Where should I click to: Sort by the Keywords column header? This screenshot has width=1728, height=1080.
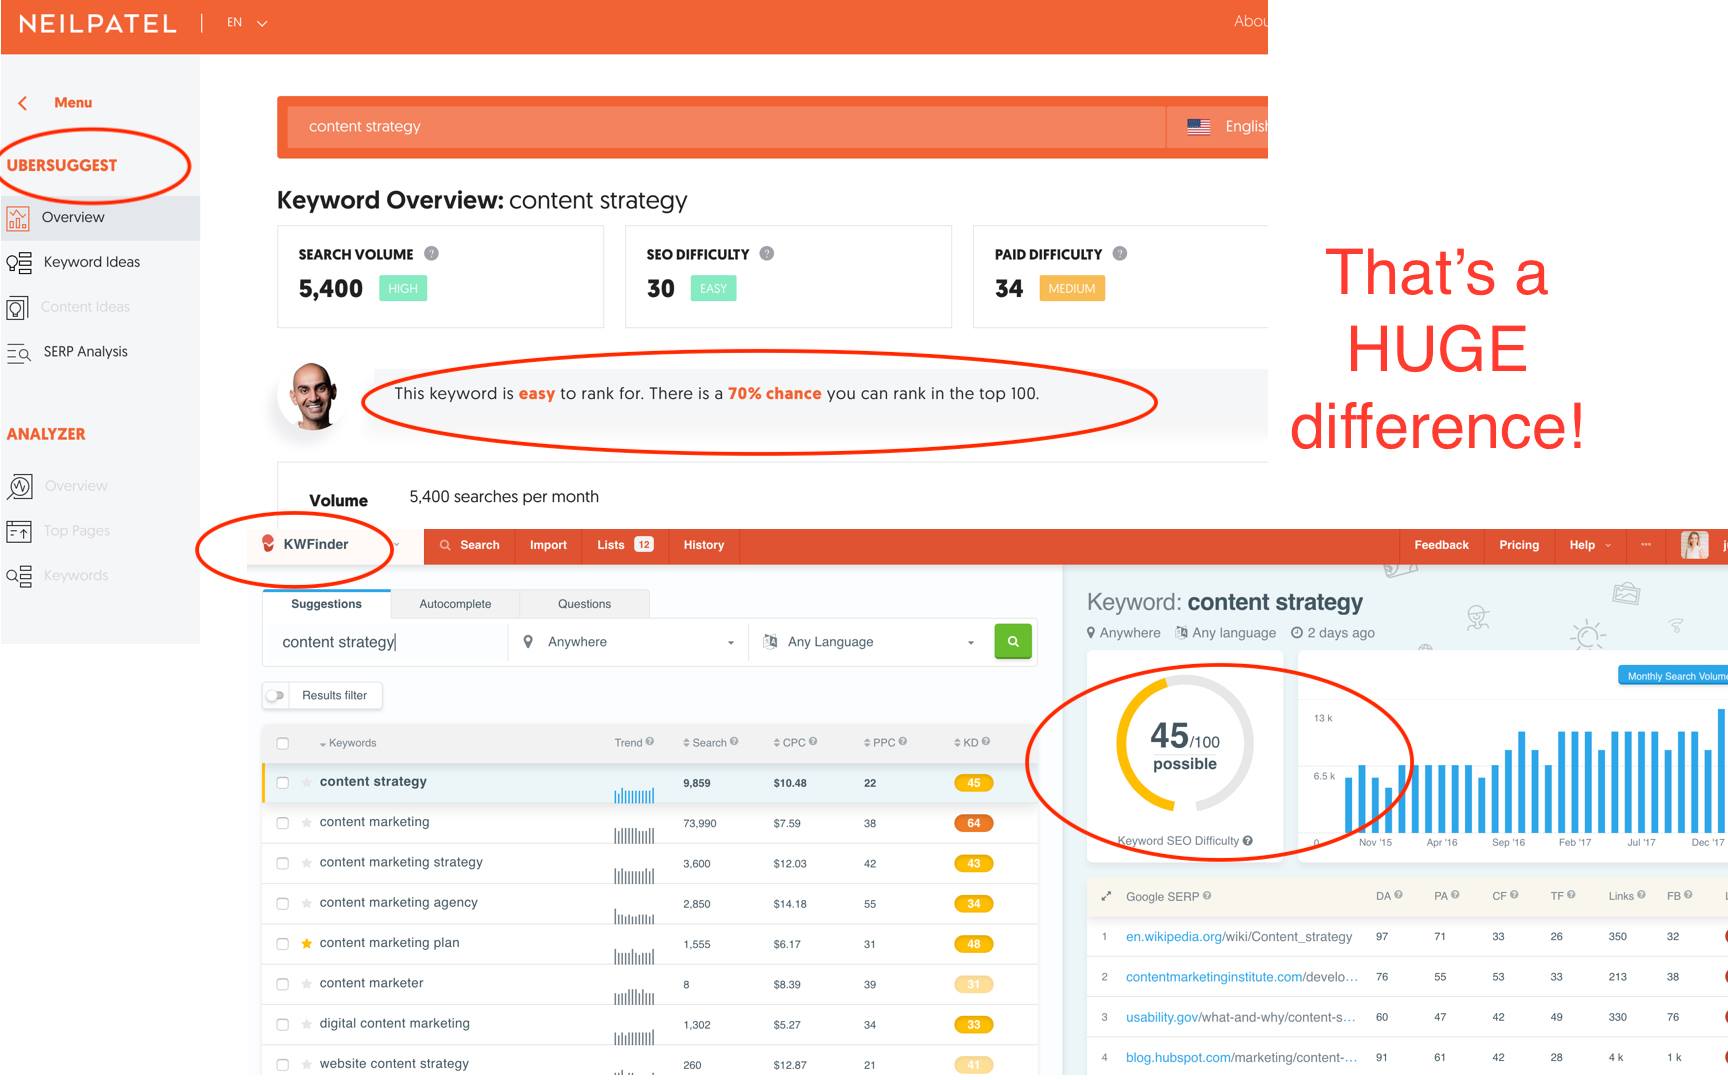pyautogui.click(x=348, y=743)
